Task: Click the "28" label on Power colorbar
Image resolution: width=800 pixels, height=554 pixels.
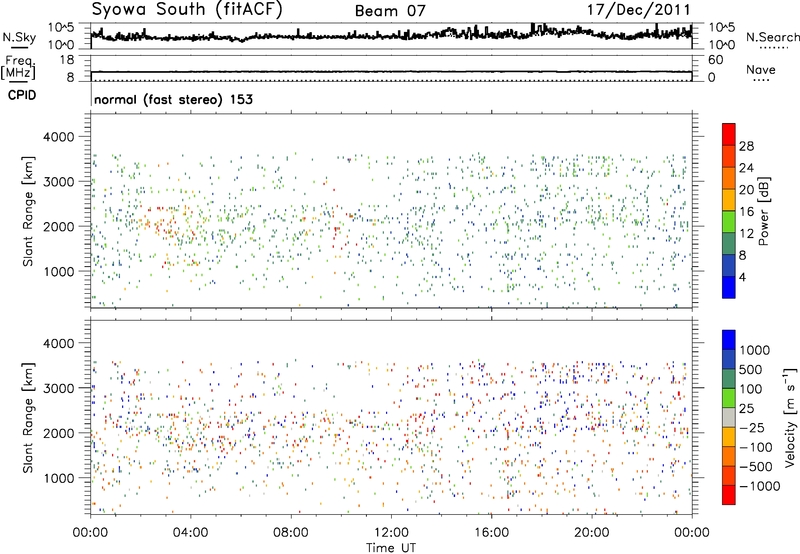Action: [746, 146]
